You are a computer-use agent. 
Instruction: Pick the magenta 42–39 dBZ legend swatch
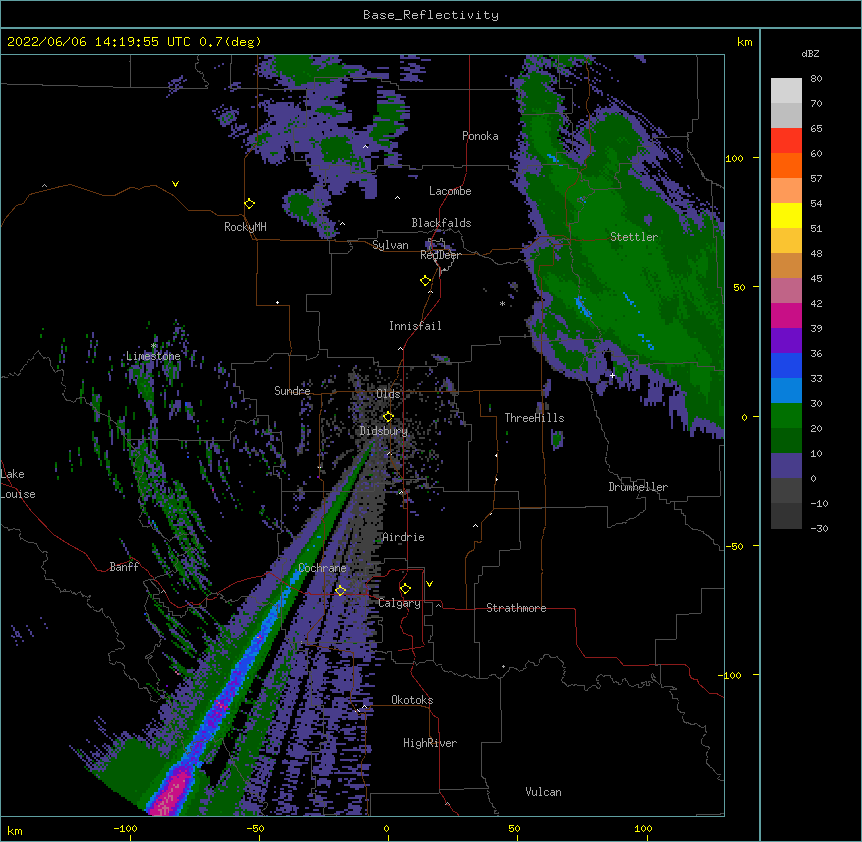(786, 315)
